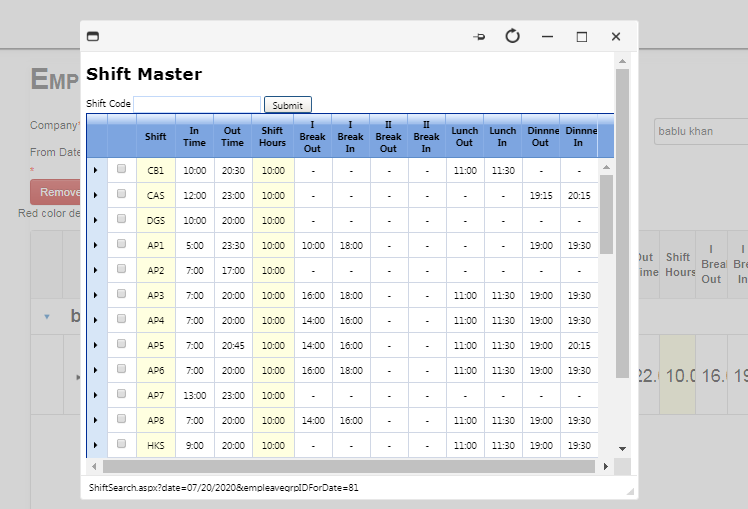Tick the checkbox for shift AP5

122,343
